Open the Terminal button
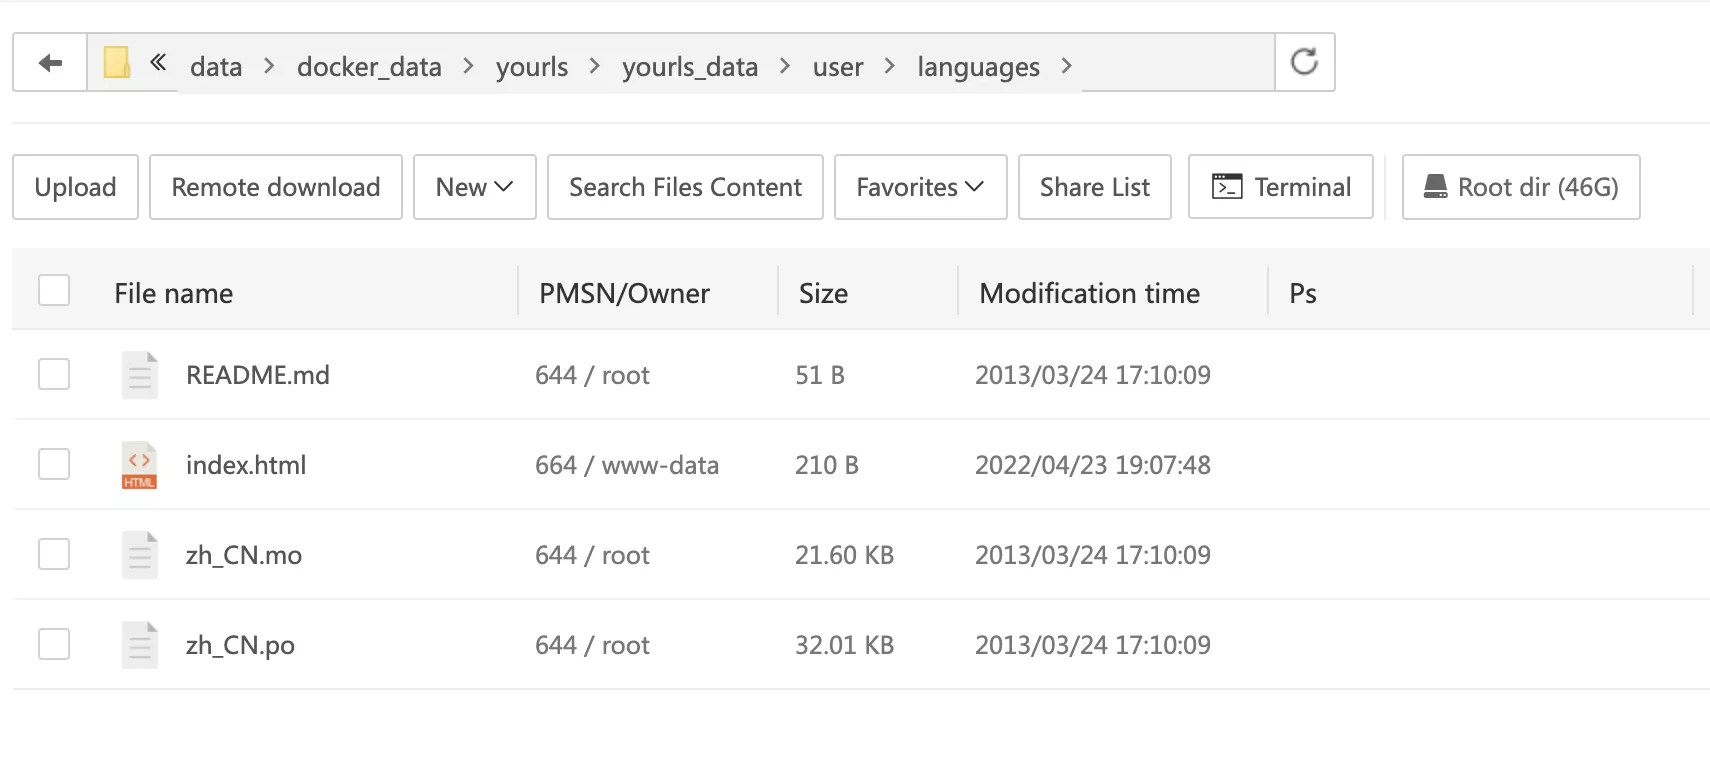 point(1281,187)
